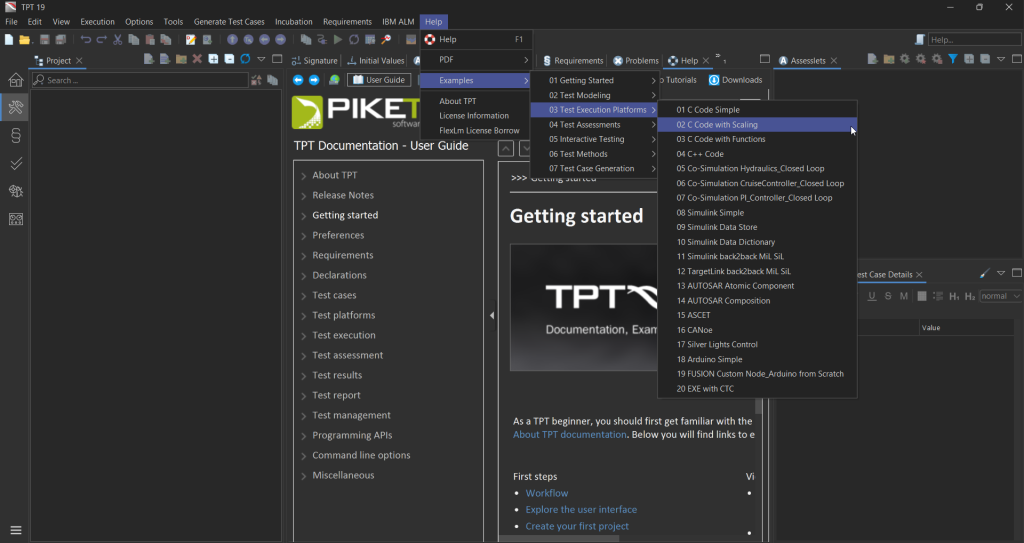Click the green run play icon
The height and width of the screenshot is (543, 1024).
(x=338, y=39)
